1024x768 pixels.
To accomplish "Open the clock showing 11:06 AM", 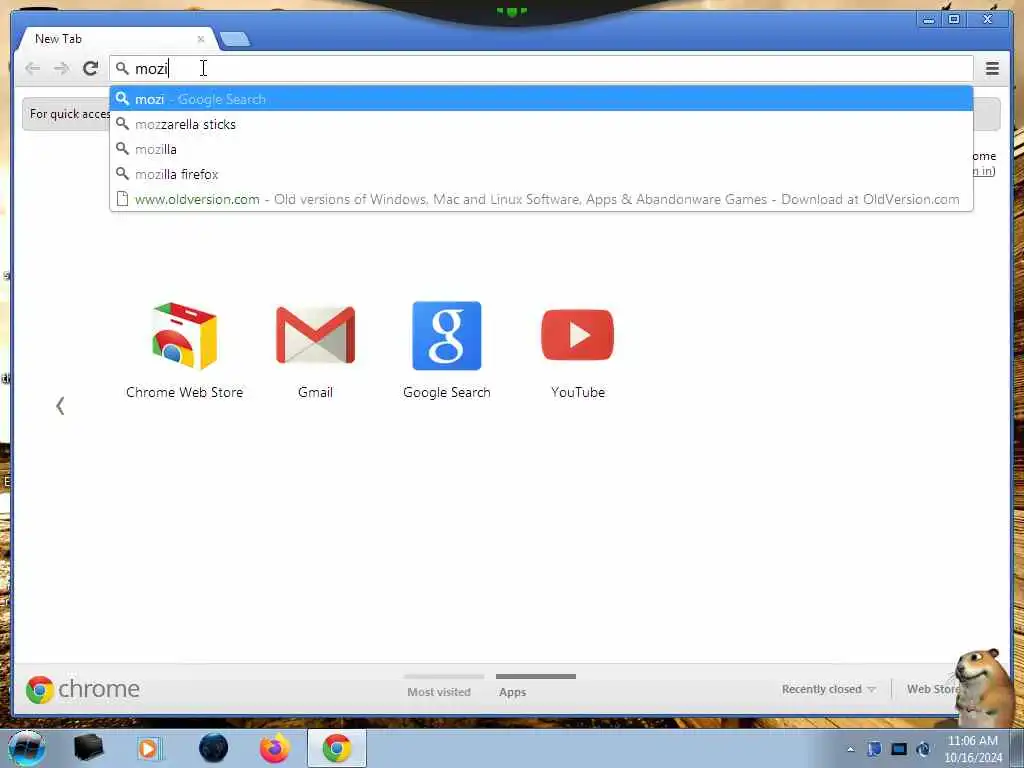I will pos(972,749).
